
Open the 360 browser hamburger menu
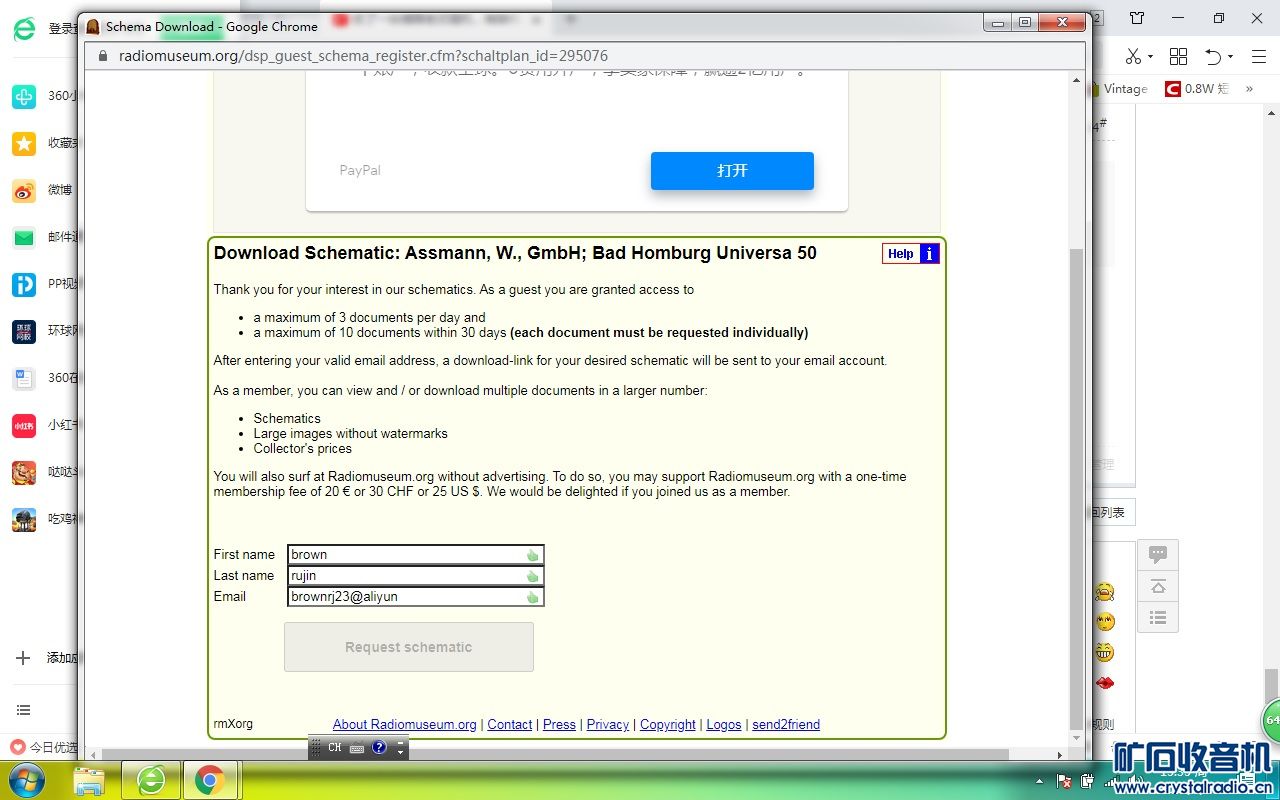click(x=1259, y=56)
